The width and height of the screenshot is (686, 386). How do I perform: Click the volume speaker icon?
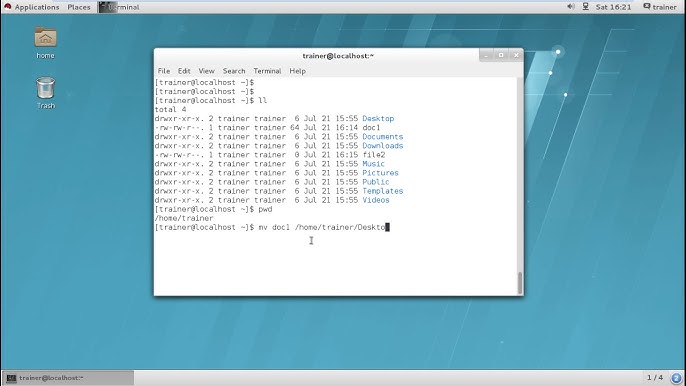(x=570, y=7)
